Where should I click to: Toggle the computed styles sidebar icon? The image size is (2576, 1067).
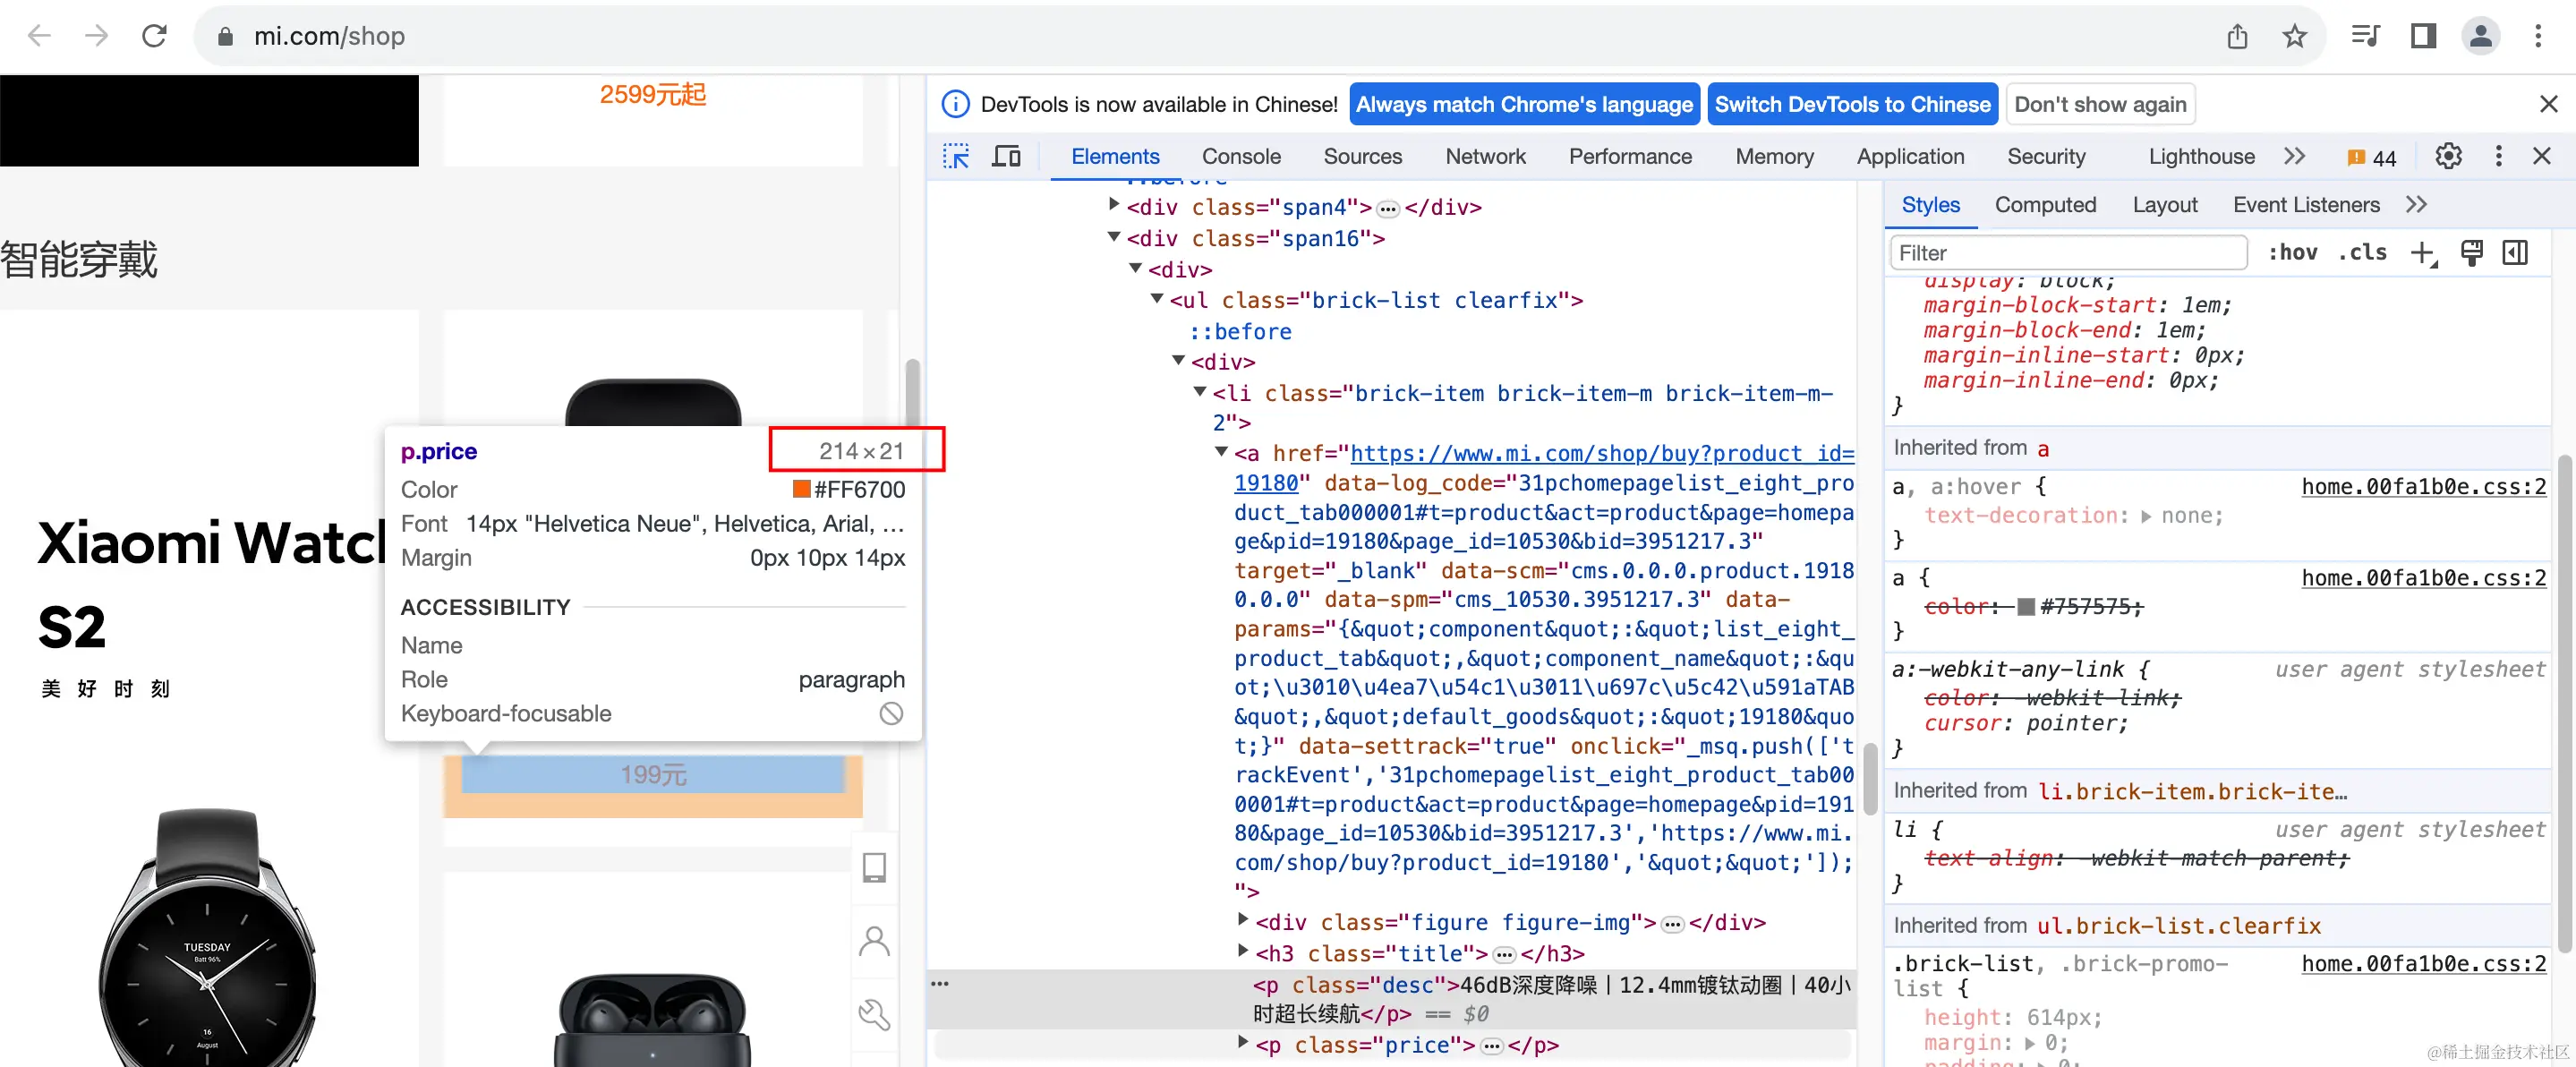[x=2515, y=253]
